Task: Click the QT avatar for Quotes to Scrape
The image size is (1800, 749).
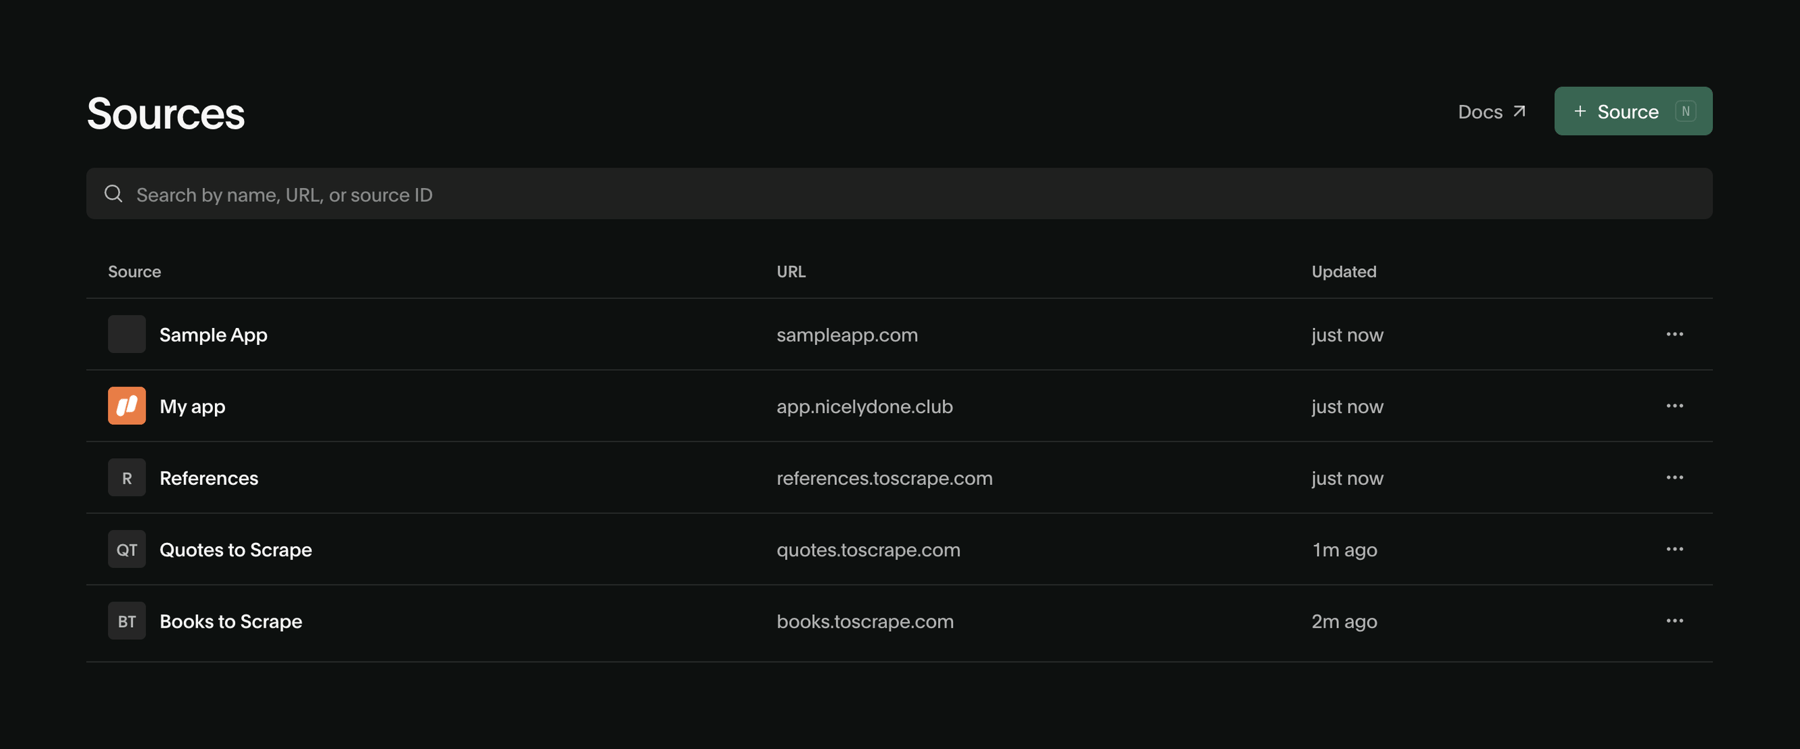Action: 127,549
